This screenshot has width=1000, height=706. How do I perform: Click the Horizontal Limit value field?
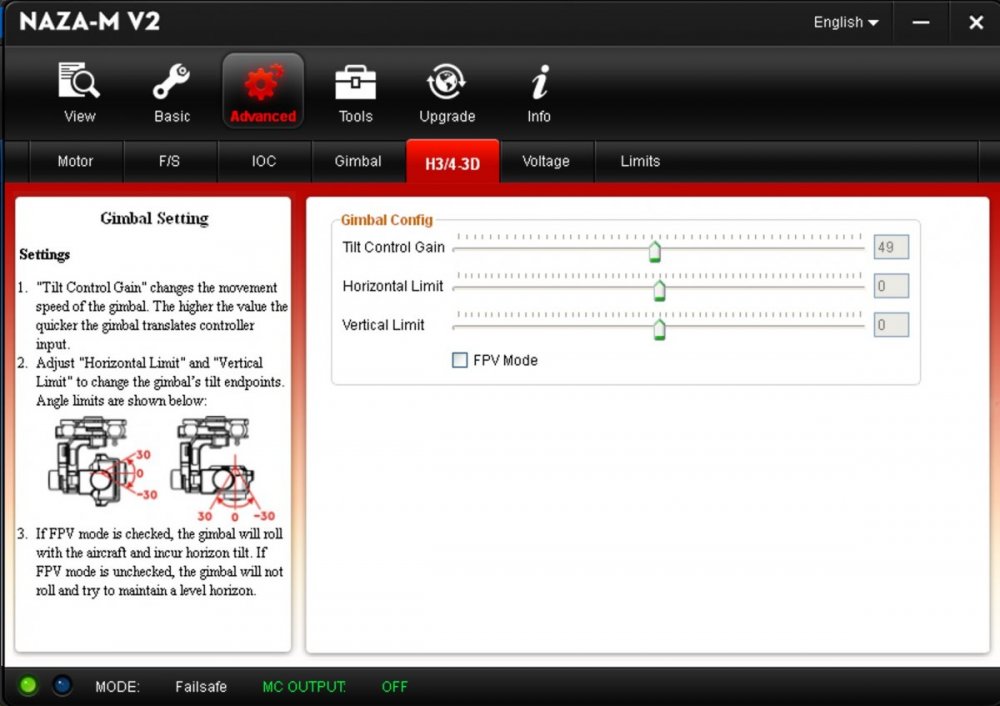891,286
